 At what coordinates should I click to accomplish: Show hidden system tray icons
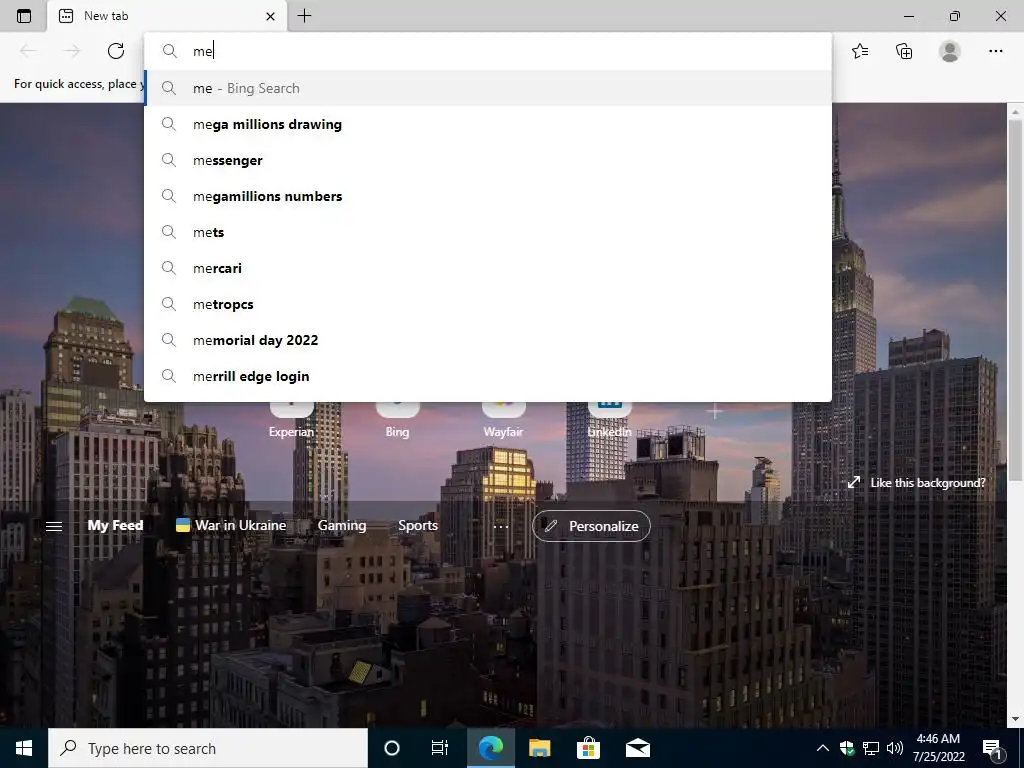pos(823,748)
